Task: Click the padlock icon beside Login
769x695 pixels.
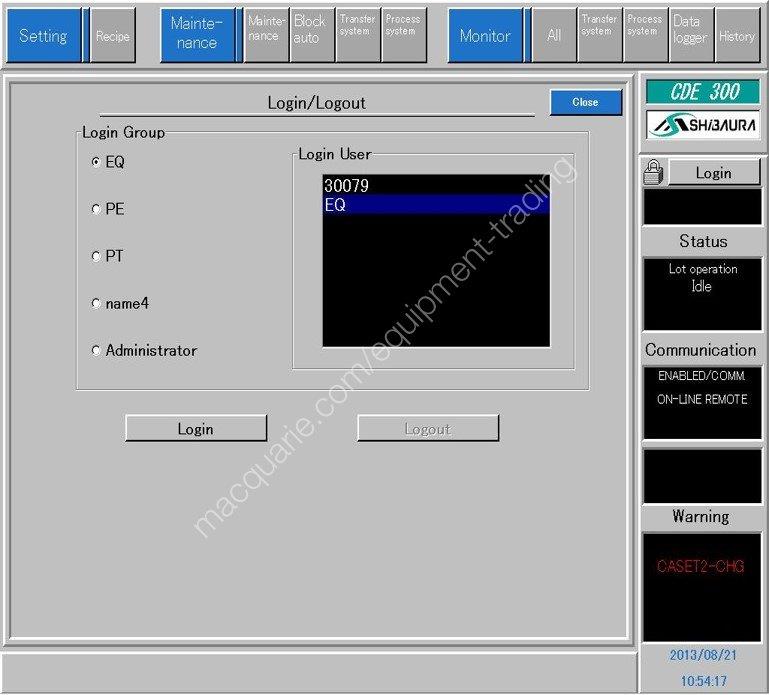Action: pyautogui.click(x=653, y=173)
